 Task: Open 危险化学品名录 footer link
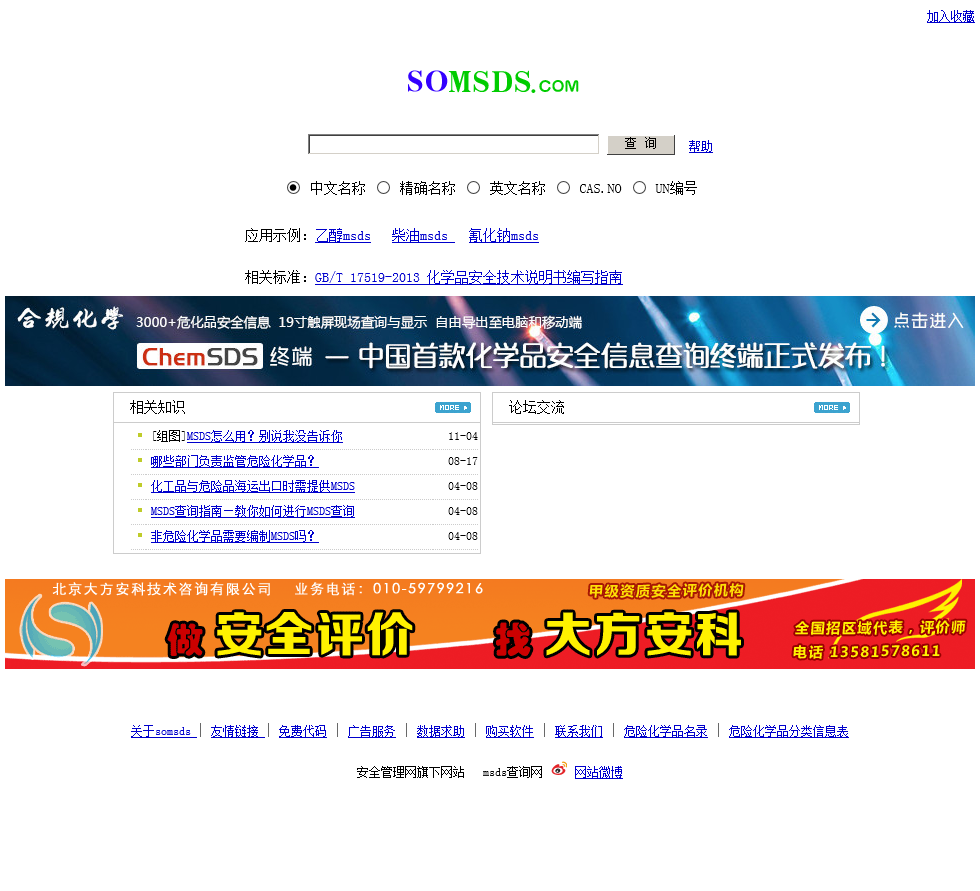tap(666, 731)
